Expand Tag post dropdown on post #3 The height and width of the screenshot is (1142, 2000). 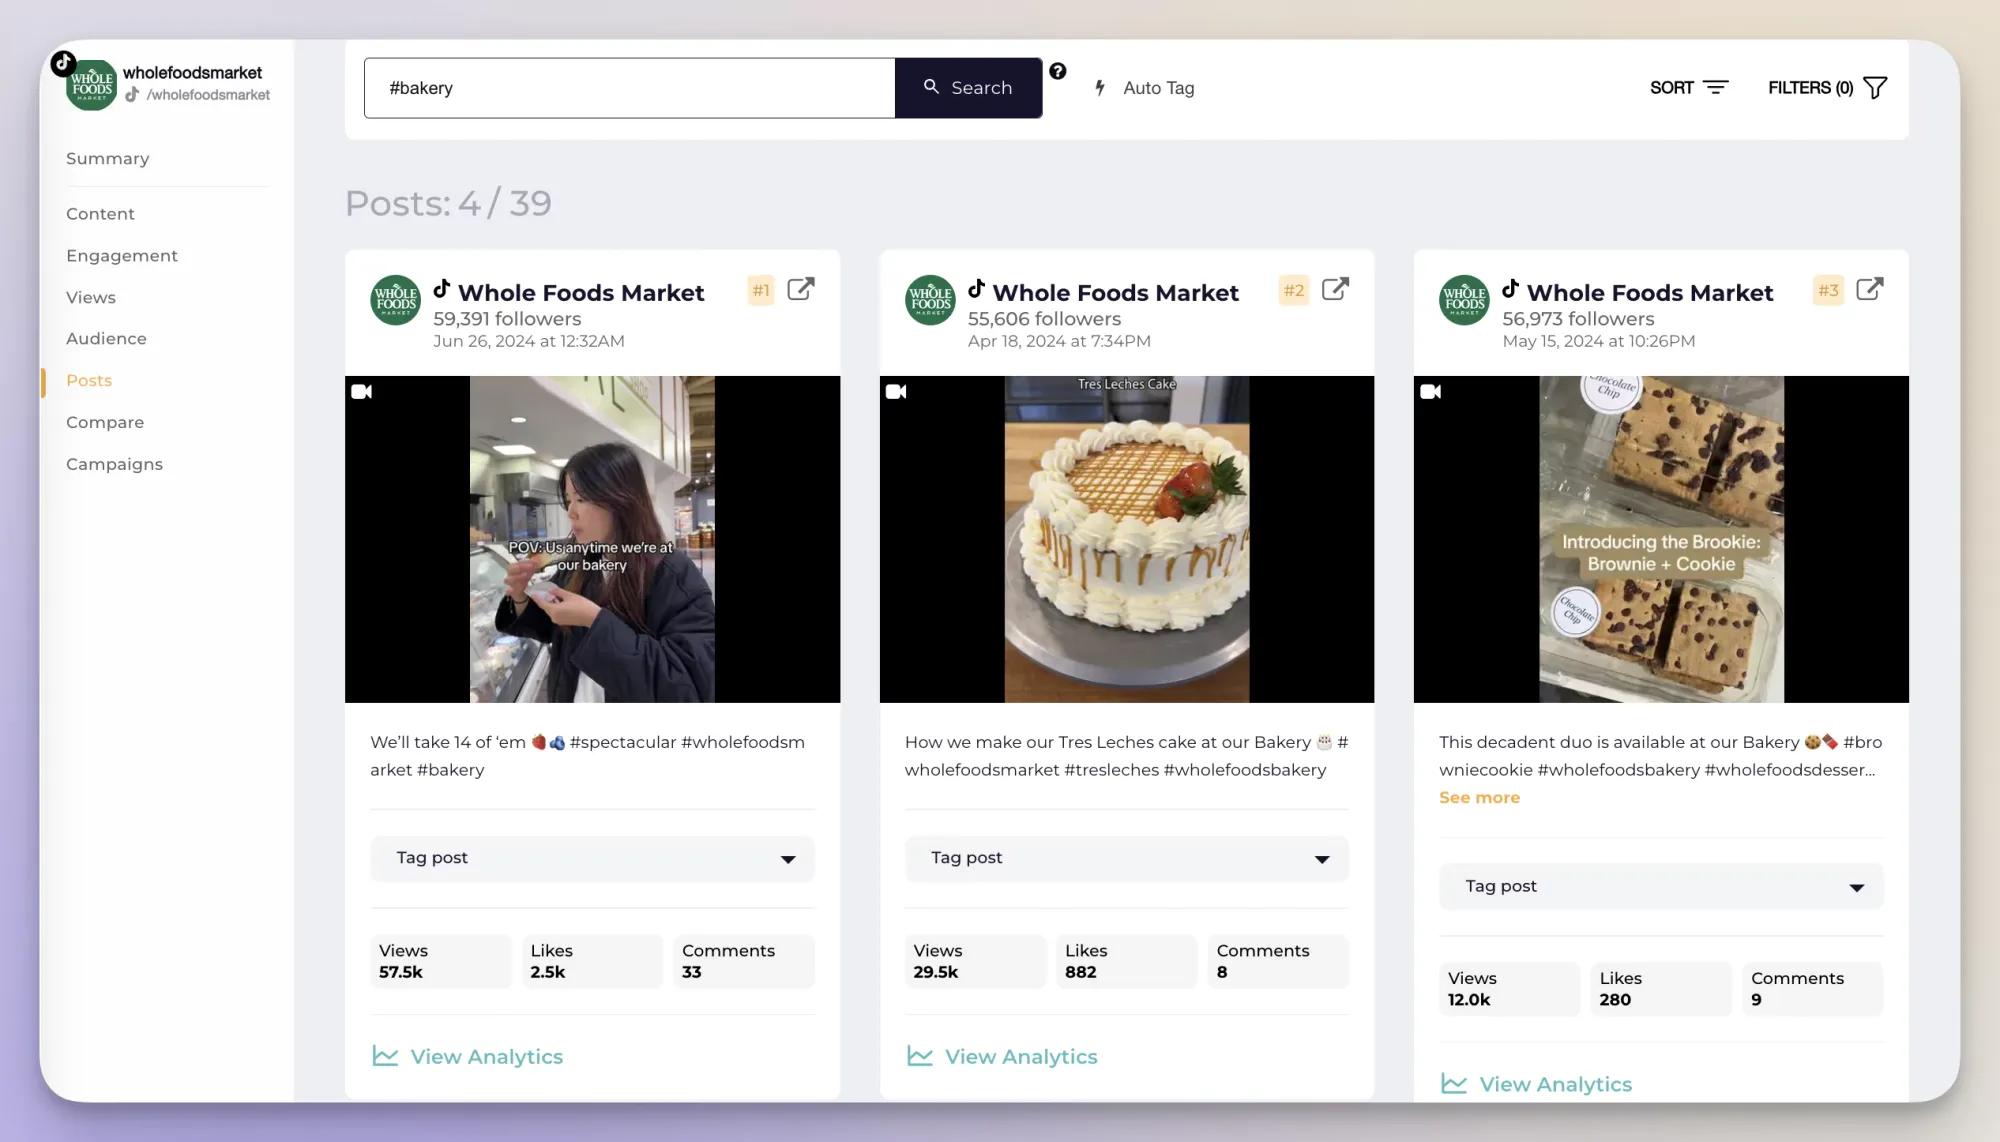1661,887
